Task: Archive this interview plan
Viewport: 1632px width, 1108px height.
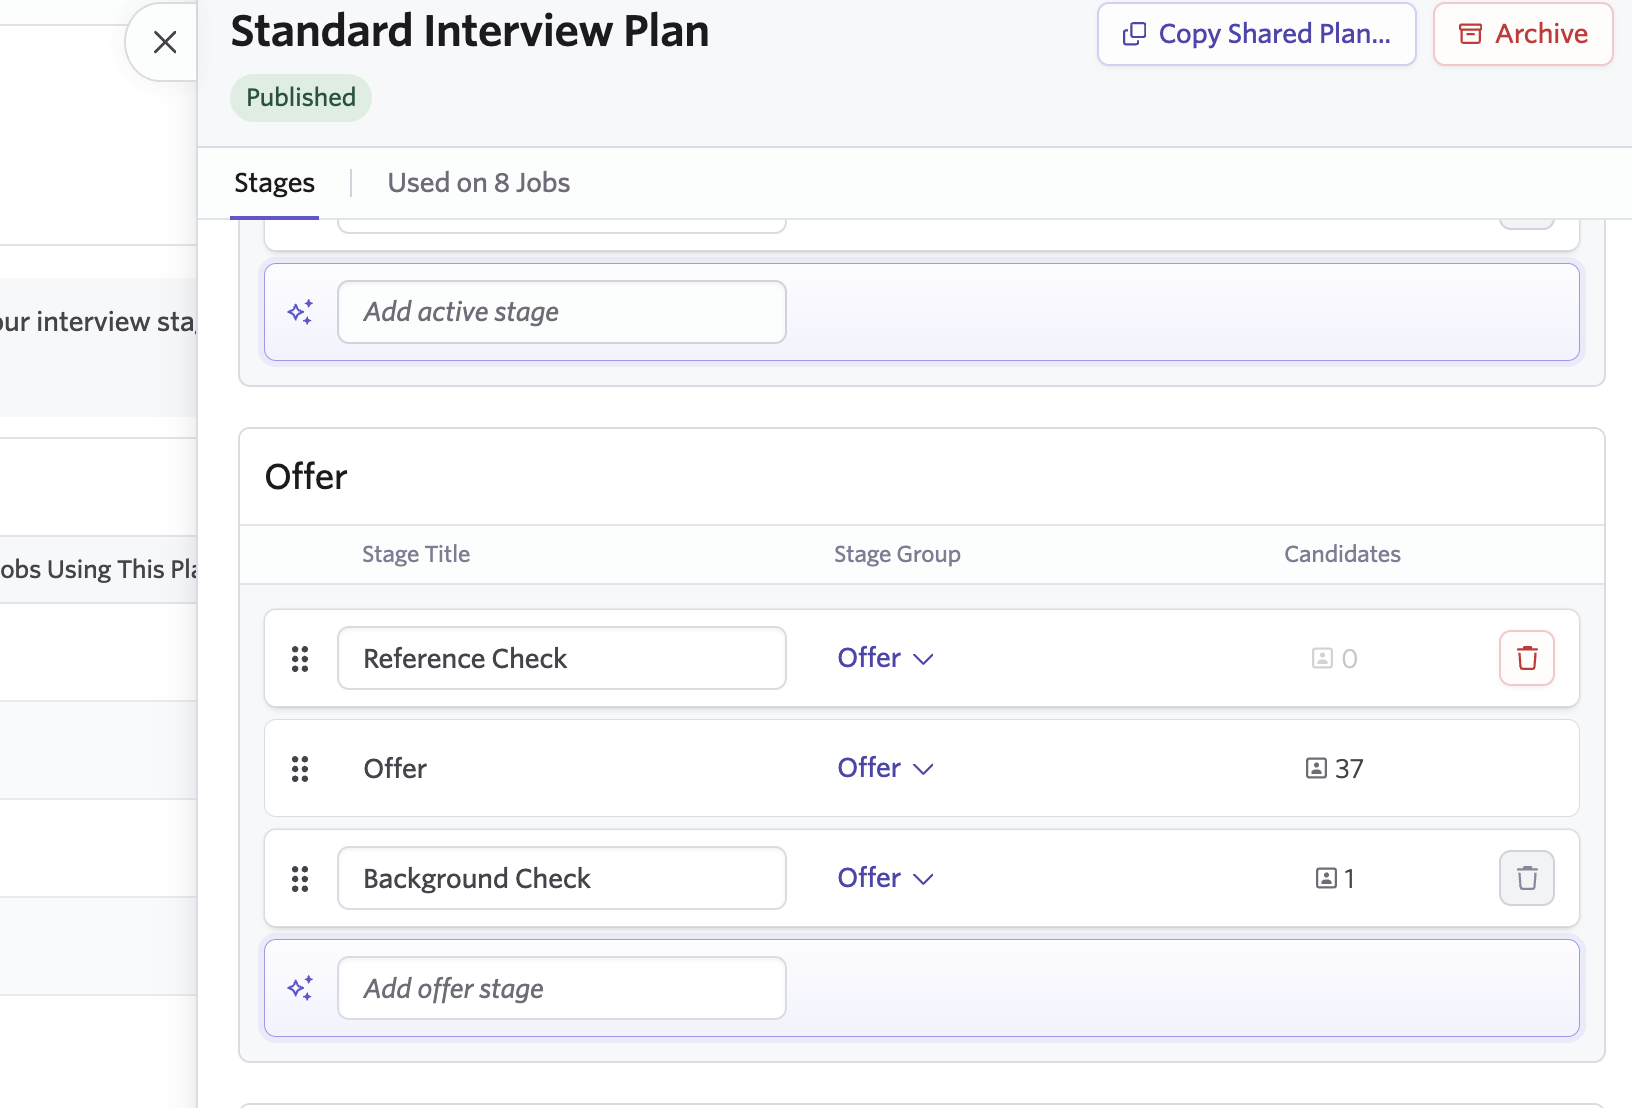Action: pos(1523,34)
